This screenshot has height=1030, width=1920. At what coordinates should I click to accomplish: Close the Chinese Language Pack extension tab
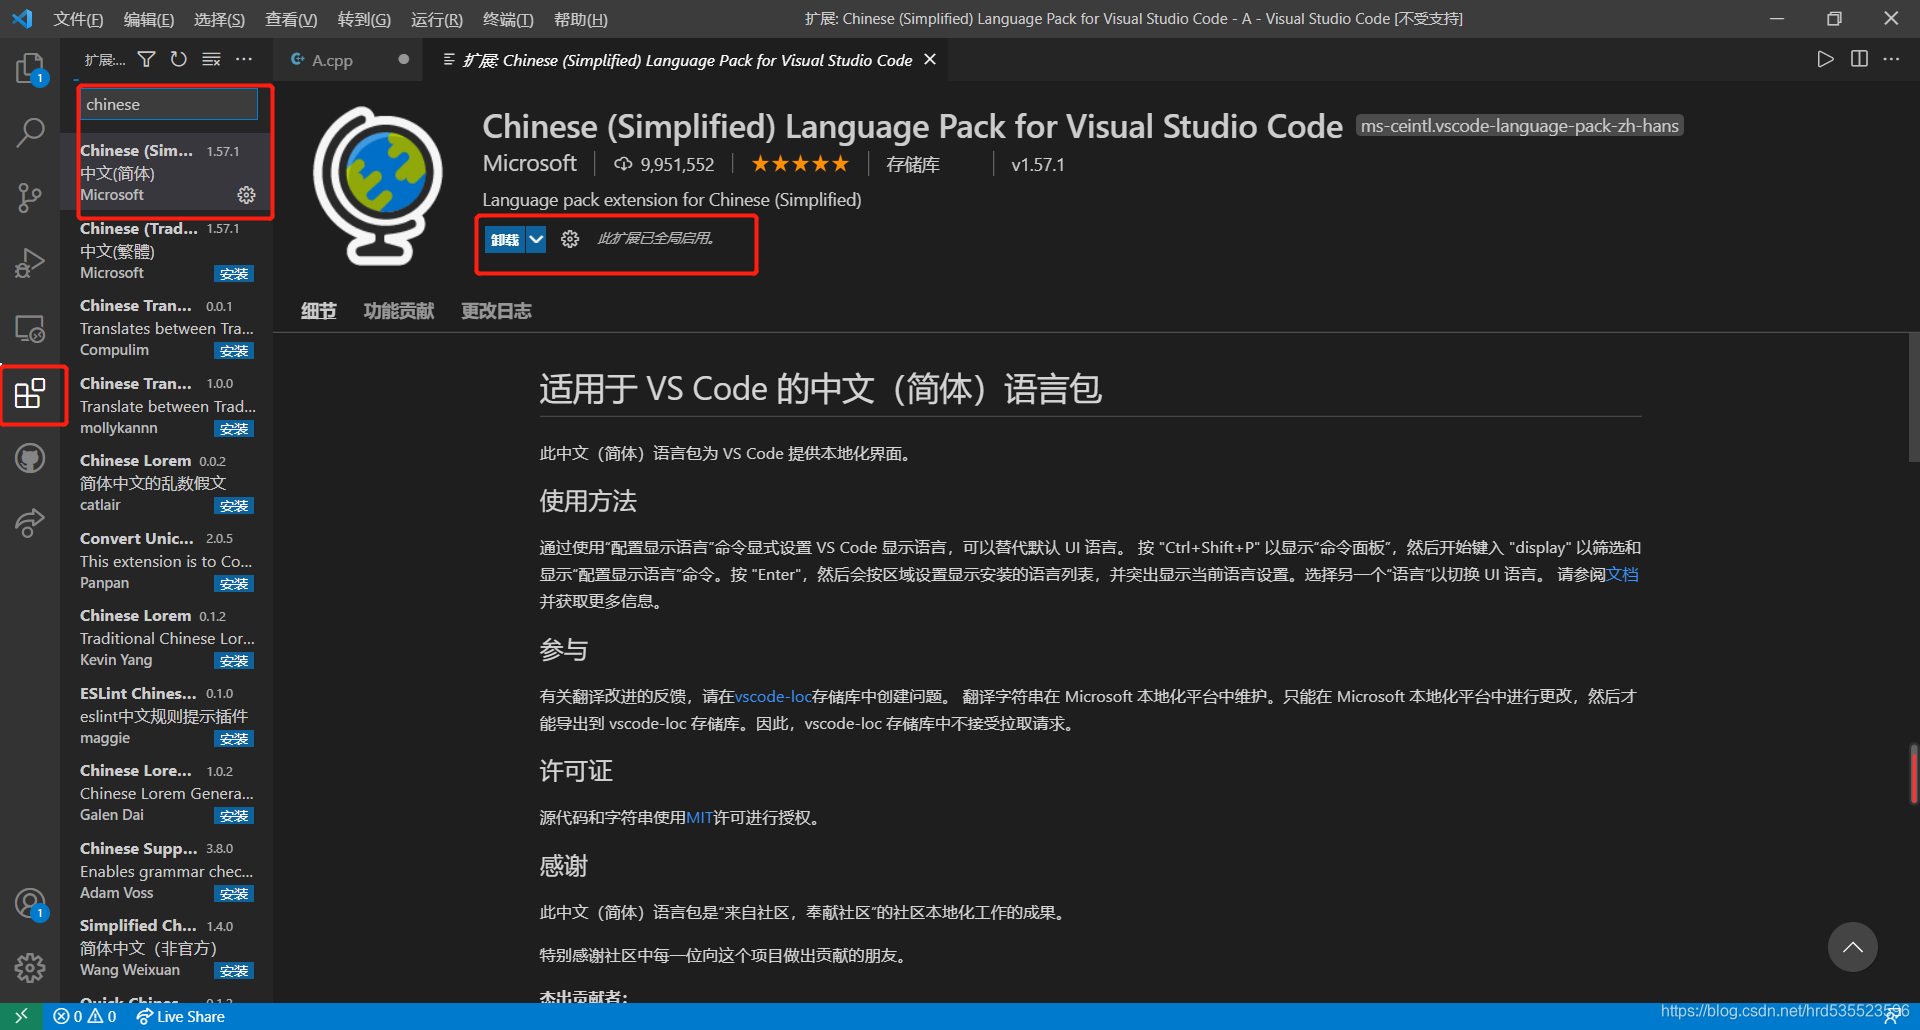pos(930,60)
